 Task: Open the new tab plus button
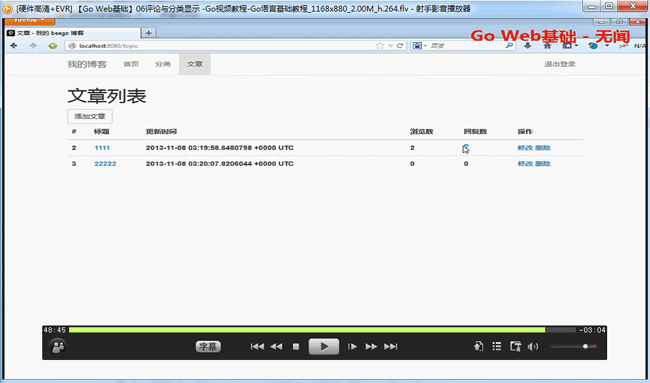point(148,33)
